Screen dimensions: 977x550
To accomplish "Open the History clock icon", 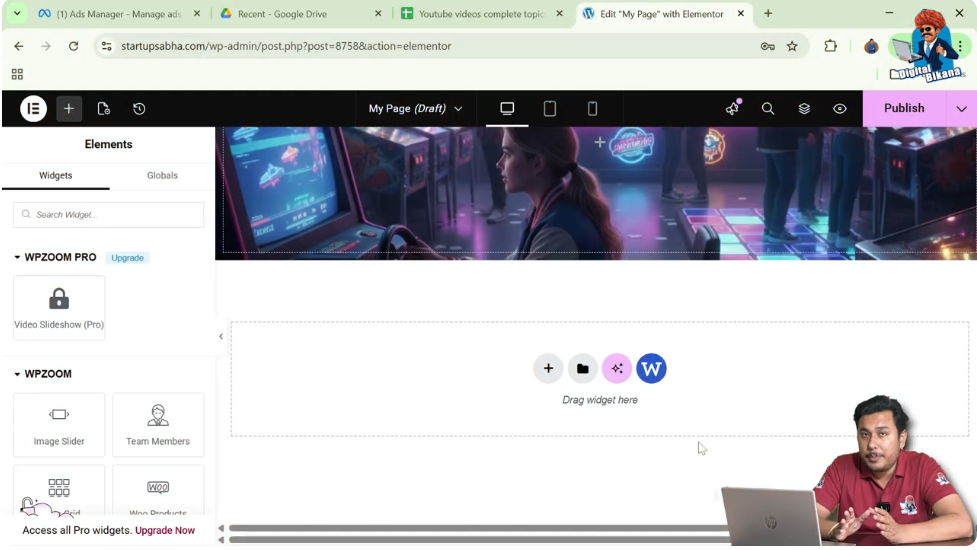I will (139, 108).
